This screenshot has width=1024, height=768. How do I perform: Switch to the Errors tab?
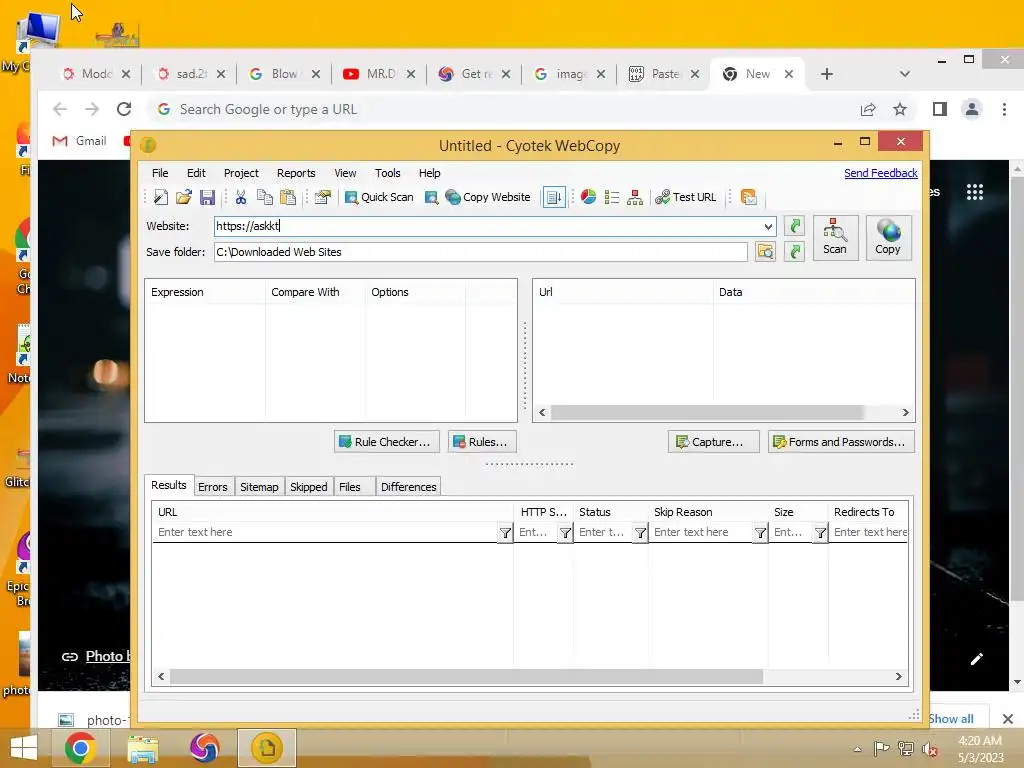click(x=213, y=487)
